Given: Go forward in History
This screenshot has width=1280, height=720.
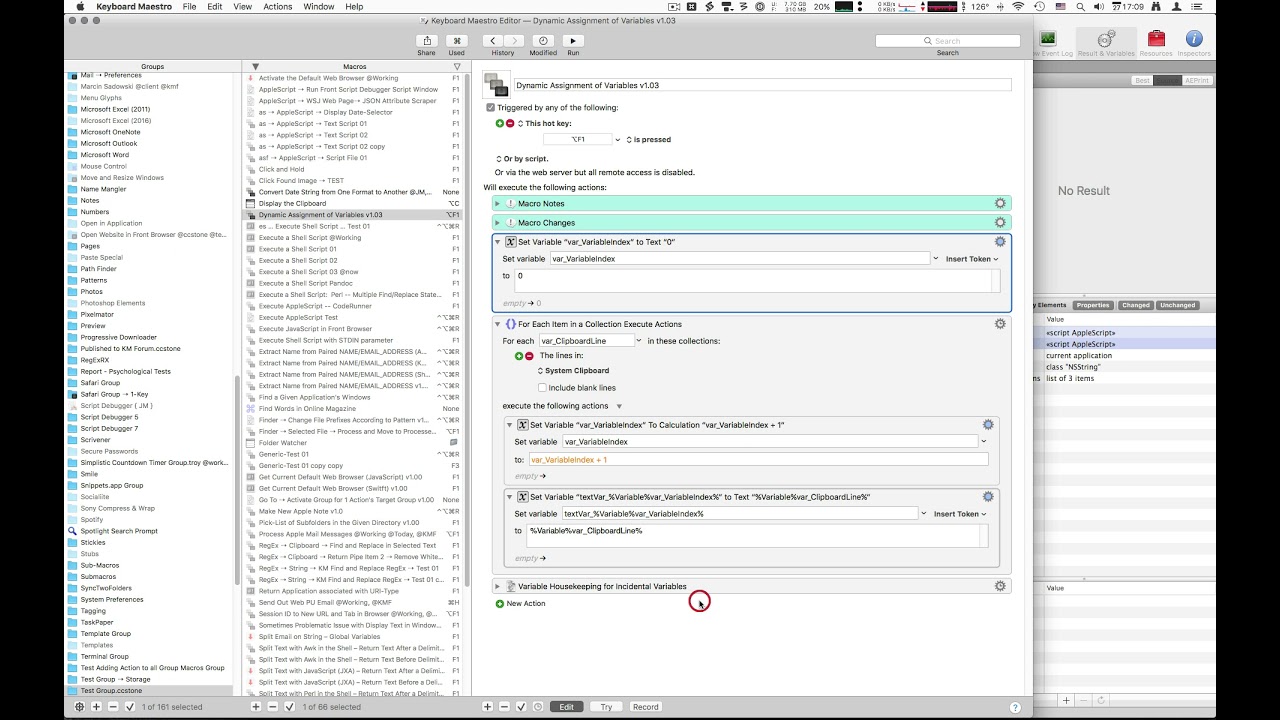Looking at the screenshot, I should pos(513,41).
